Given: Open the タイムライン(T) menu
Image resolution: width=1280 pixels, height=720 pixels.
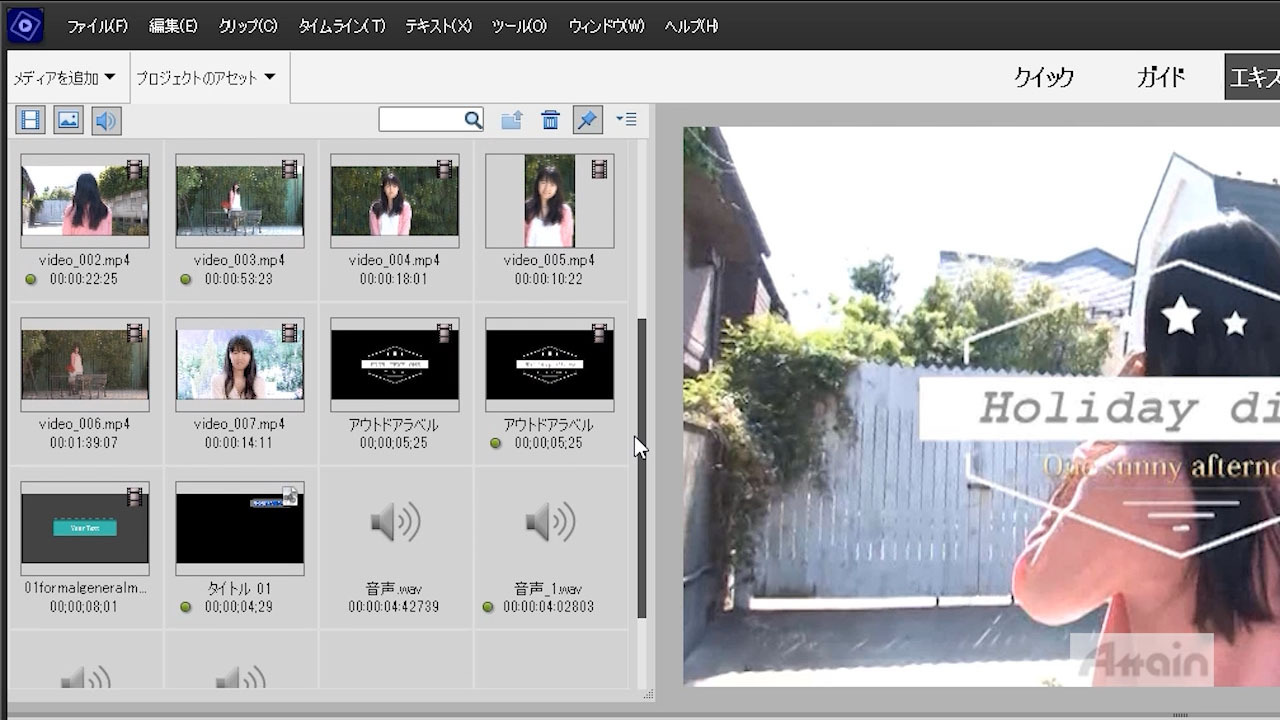Looking at the screenshot, I should [x=342, y=26].
